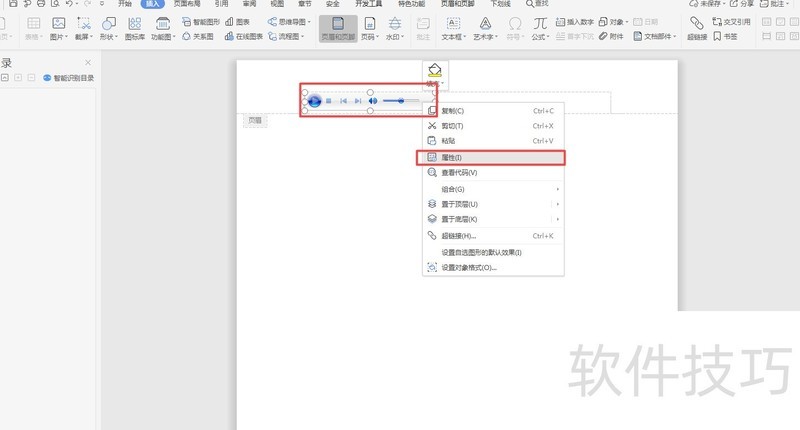Open the 页码 (Page number) tool

[370, 29]
